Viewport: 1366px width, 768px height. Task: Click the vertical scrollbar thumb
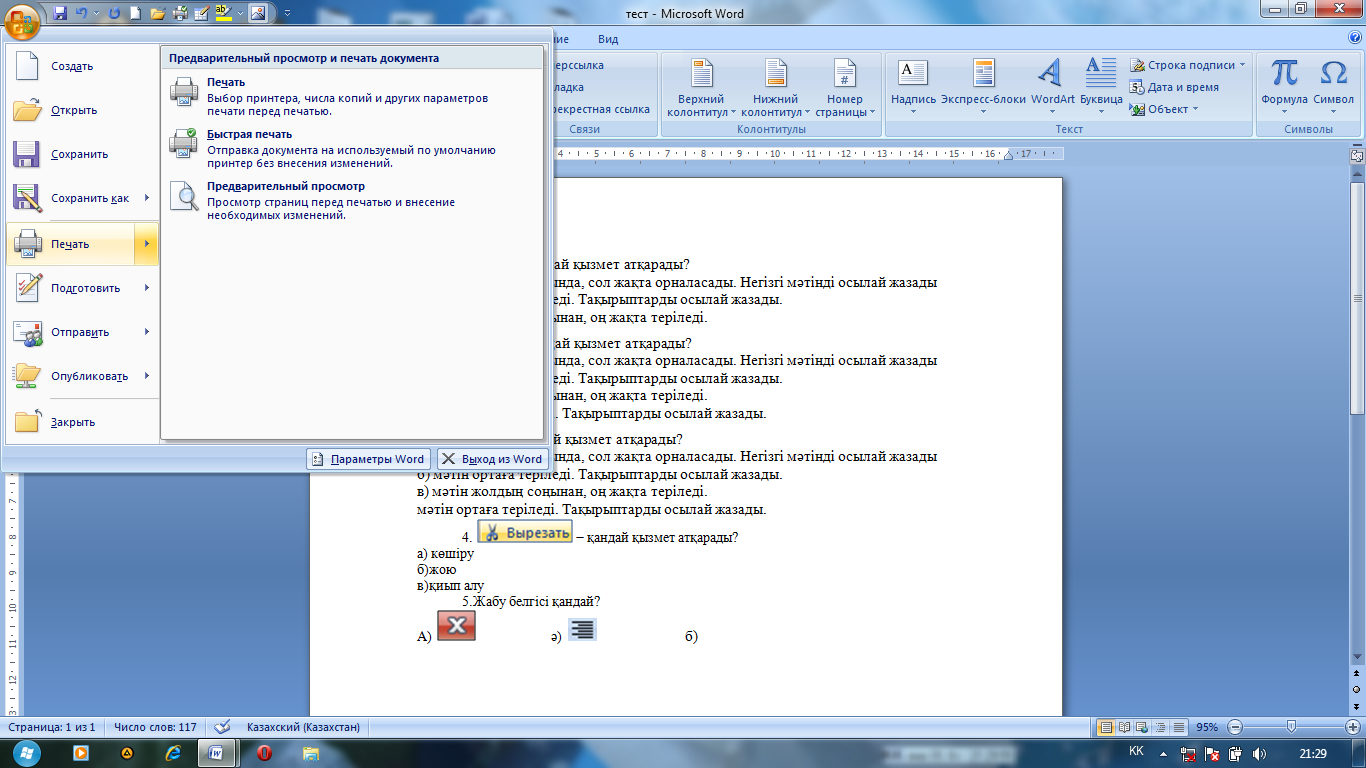(1357, 298)
